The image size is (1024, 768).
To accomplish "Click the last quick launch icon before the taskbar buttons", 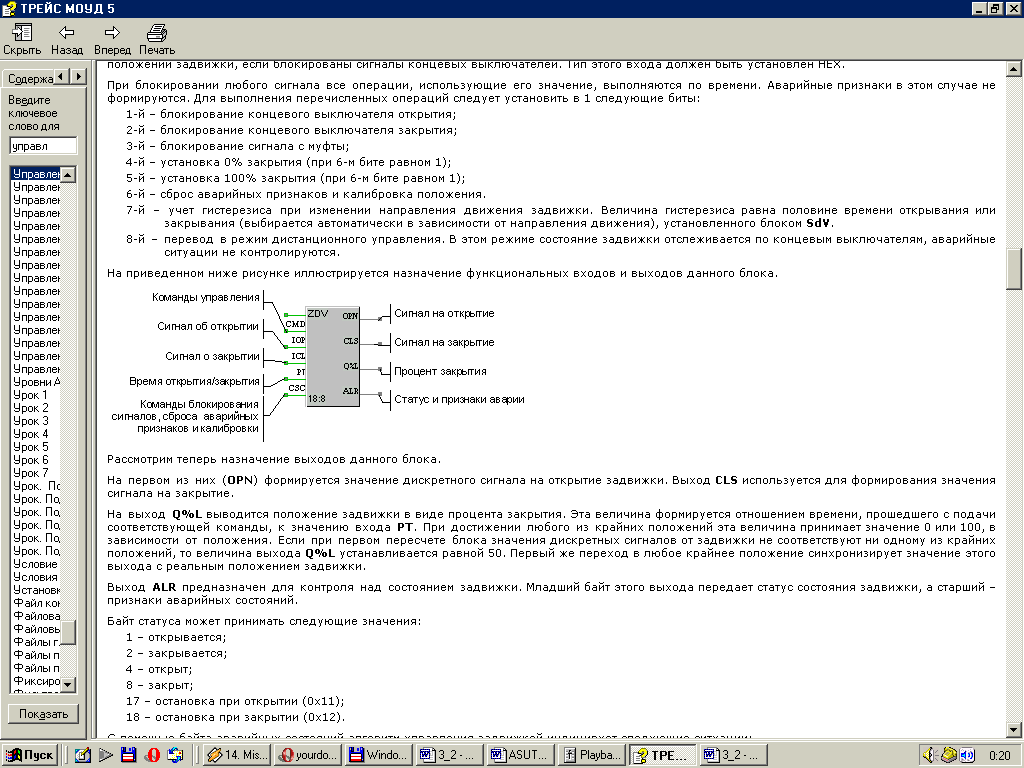I will click(175, 755).
